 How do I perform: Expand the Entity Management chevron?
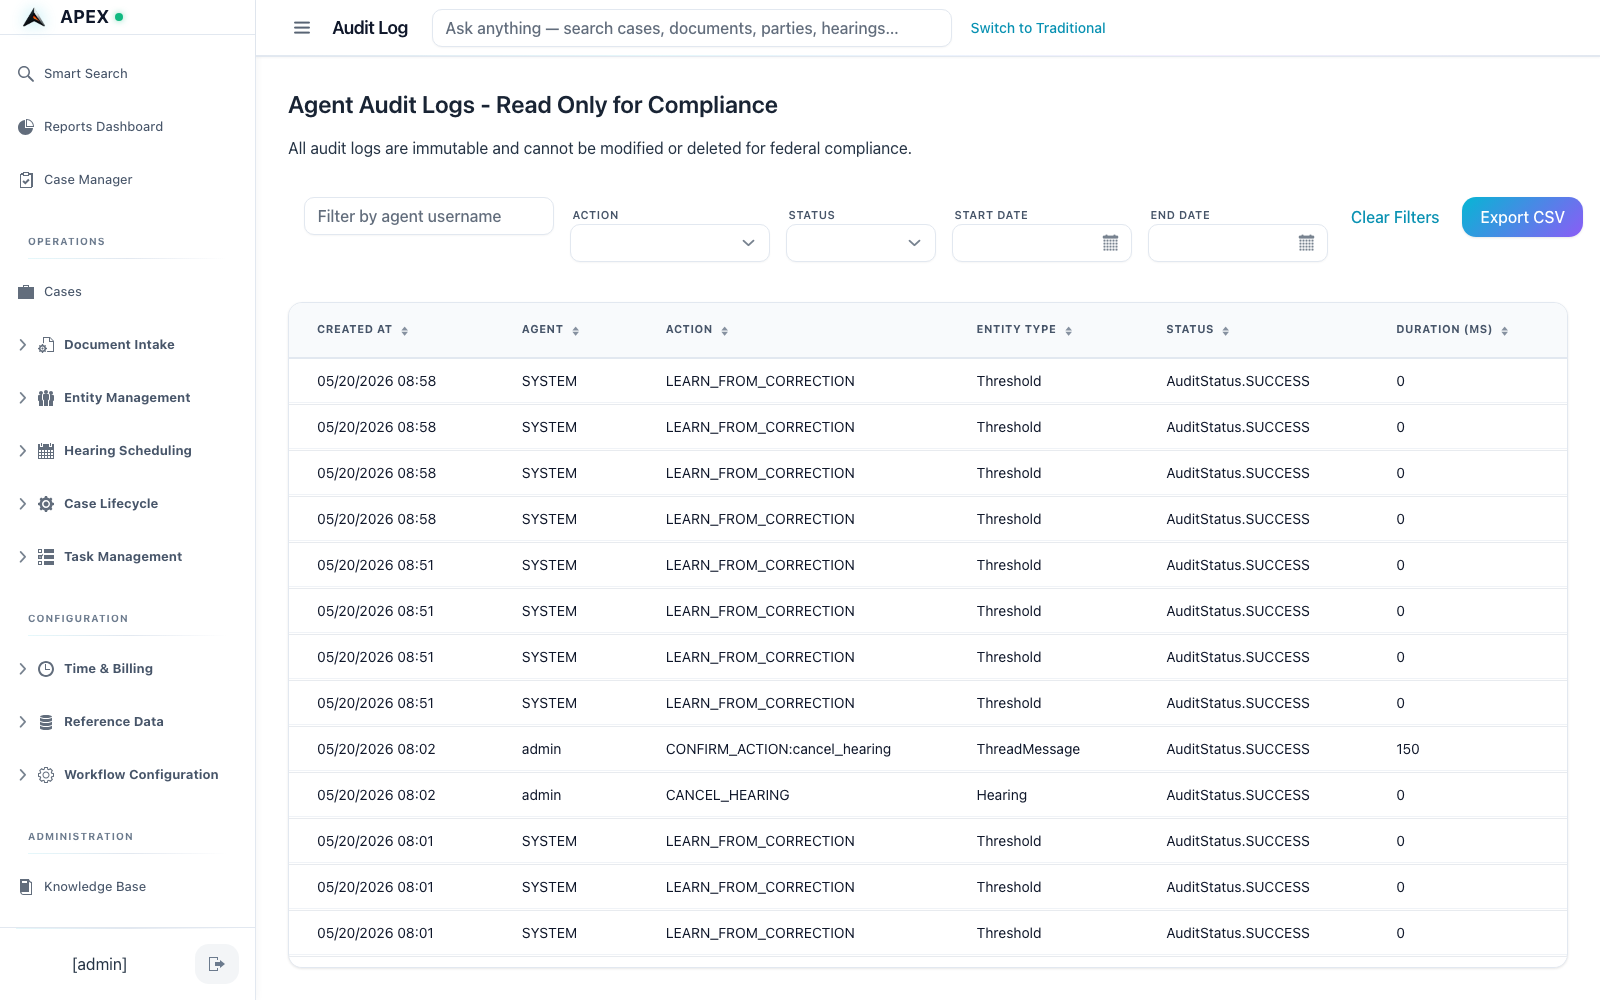[x=22, y=398]
